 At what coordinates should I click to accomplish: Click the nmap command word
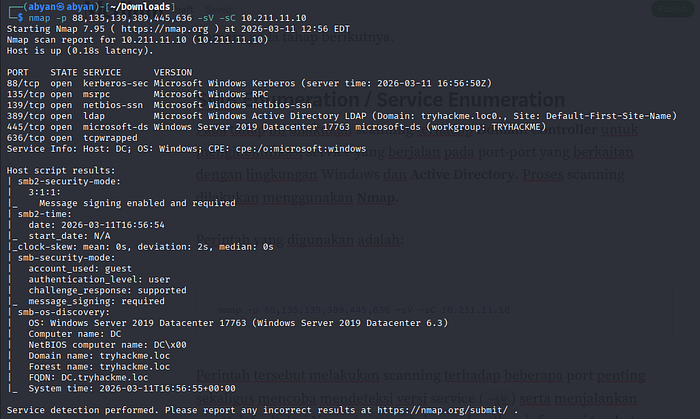(39, 18)
